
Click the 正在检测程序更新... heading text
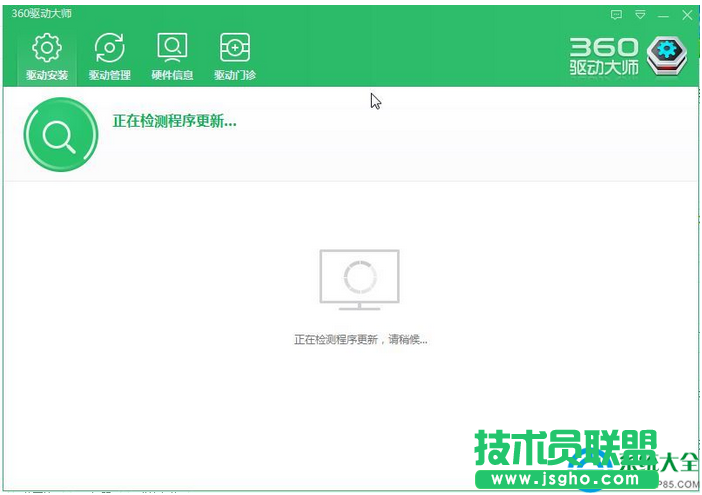[175, 121]
